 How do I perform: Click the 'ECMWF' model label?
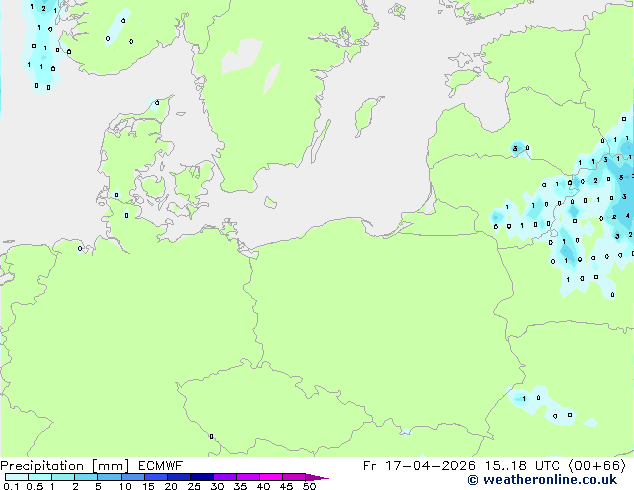pyautogui.click(x=161, y=466)
